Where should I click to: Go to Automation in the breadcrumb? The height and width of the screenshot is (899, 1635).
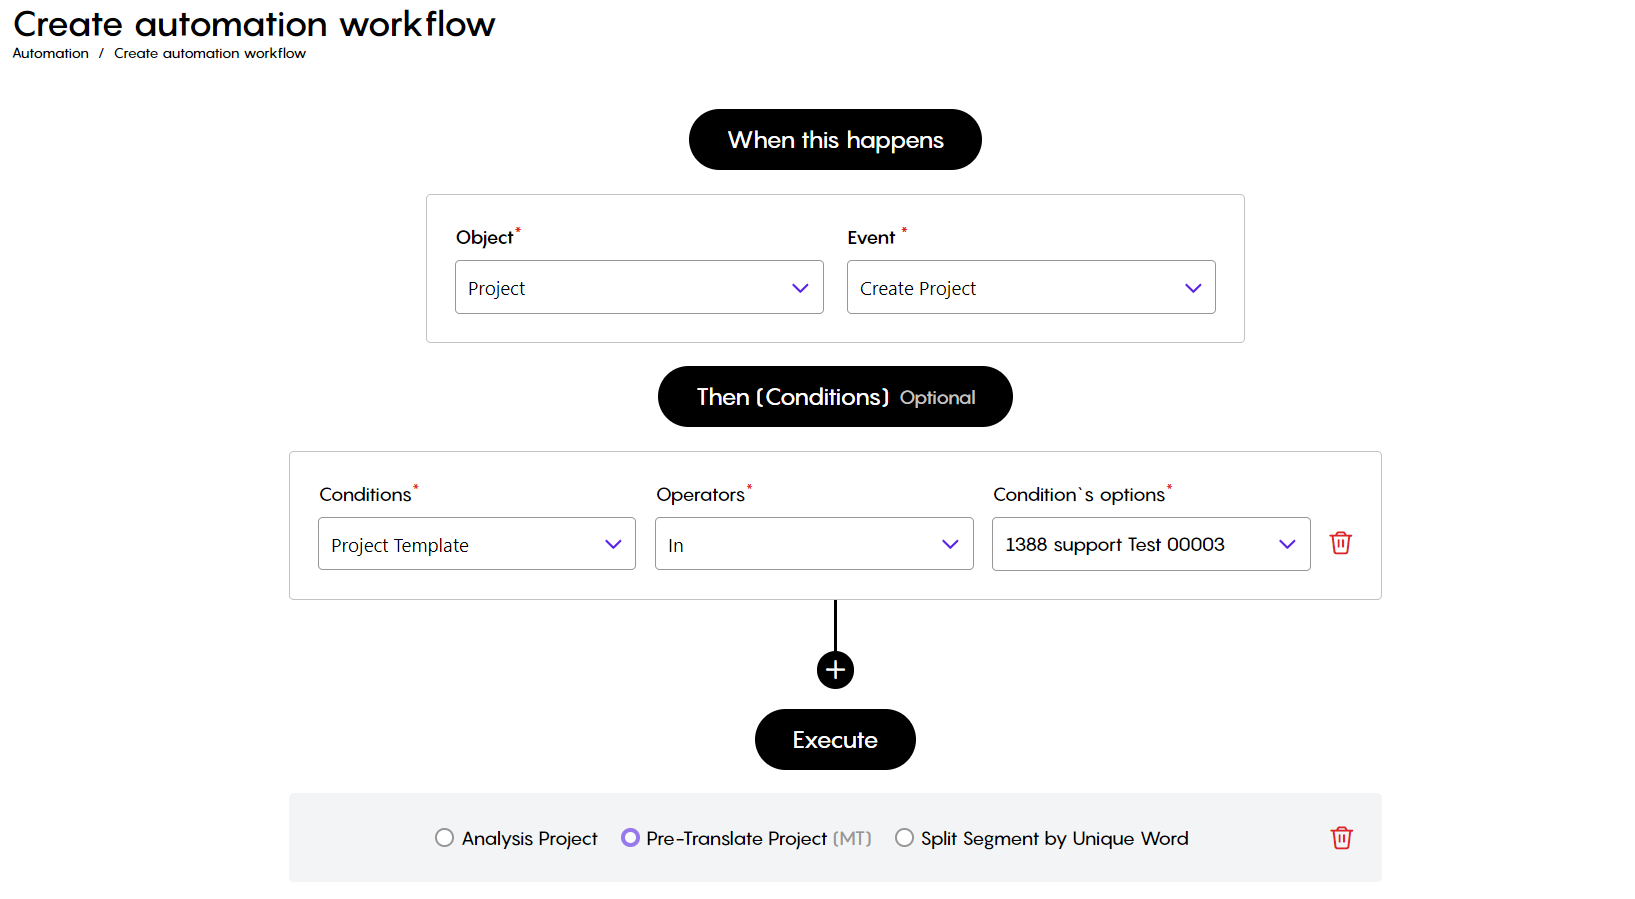pyautogui.click(x=50, y=53)
